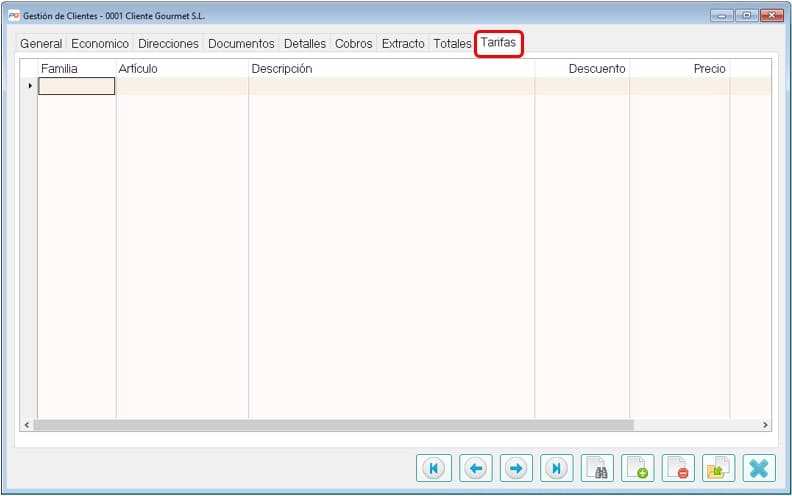Viewport: 792px width, 496px height.
Task: Click the folder export icon
Action: click(x=718, y=468)
